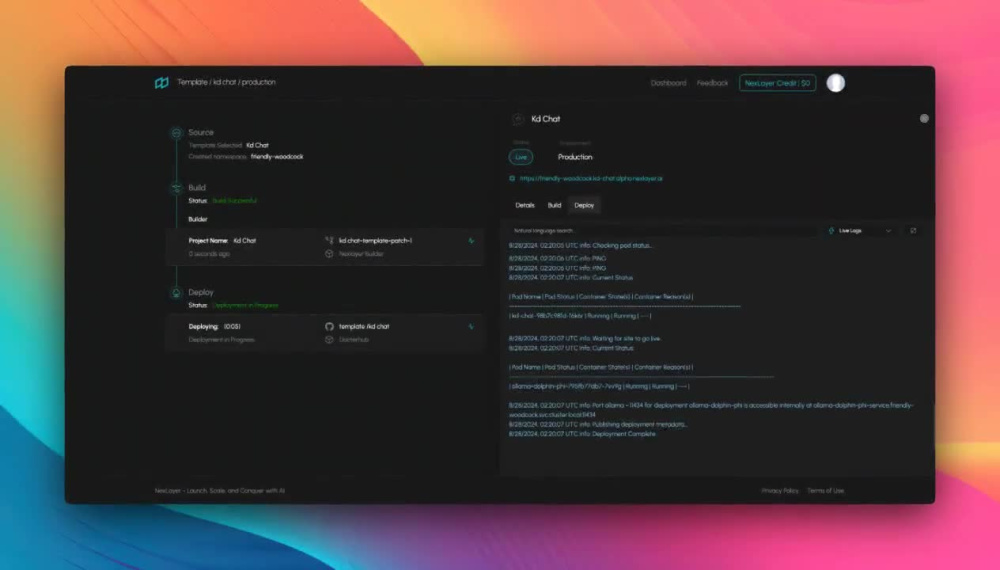Image resolution: width=1000 pixels, height=570 pixels.
Task: Open Feedback in the top navigation
Action: [712, 83]
